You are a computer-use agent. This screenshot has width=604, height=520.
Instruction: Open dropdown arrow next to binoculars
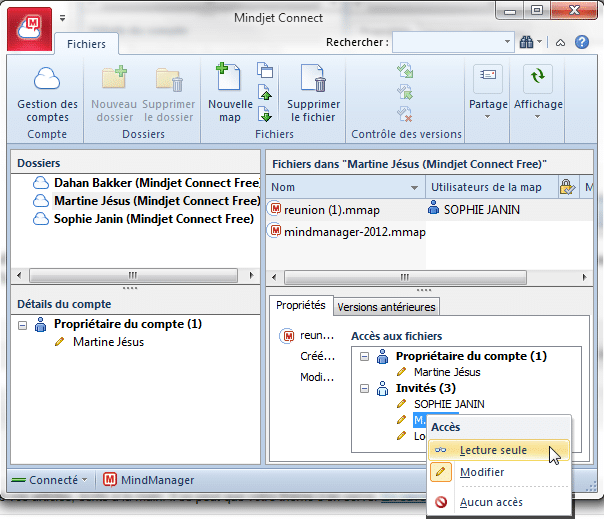[539, 41]
